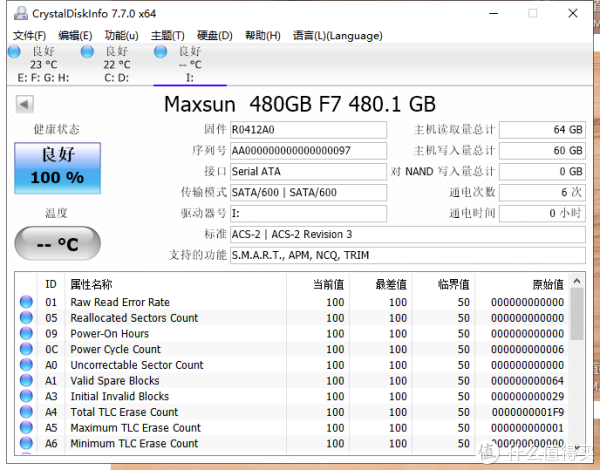This screenshot has height=470, width=600.
Task: Click raw value 000000000064
Action: 527,380
